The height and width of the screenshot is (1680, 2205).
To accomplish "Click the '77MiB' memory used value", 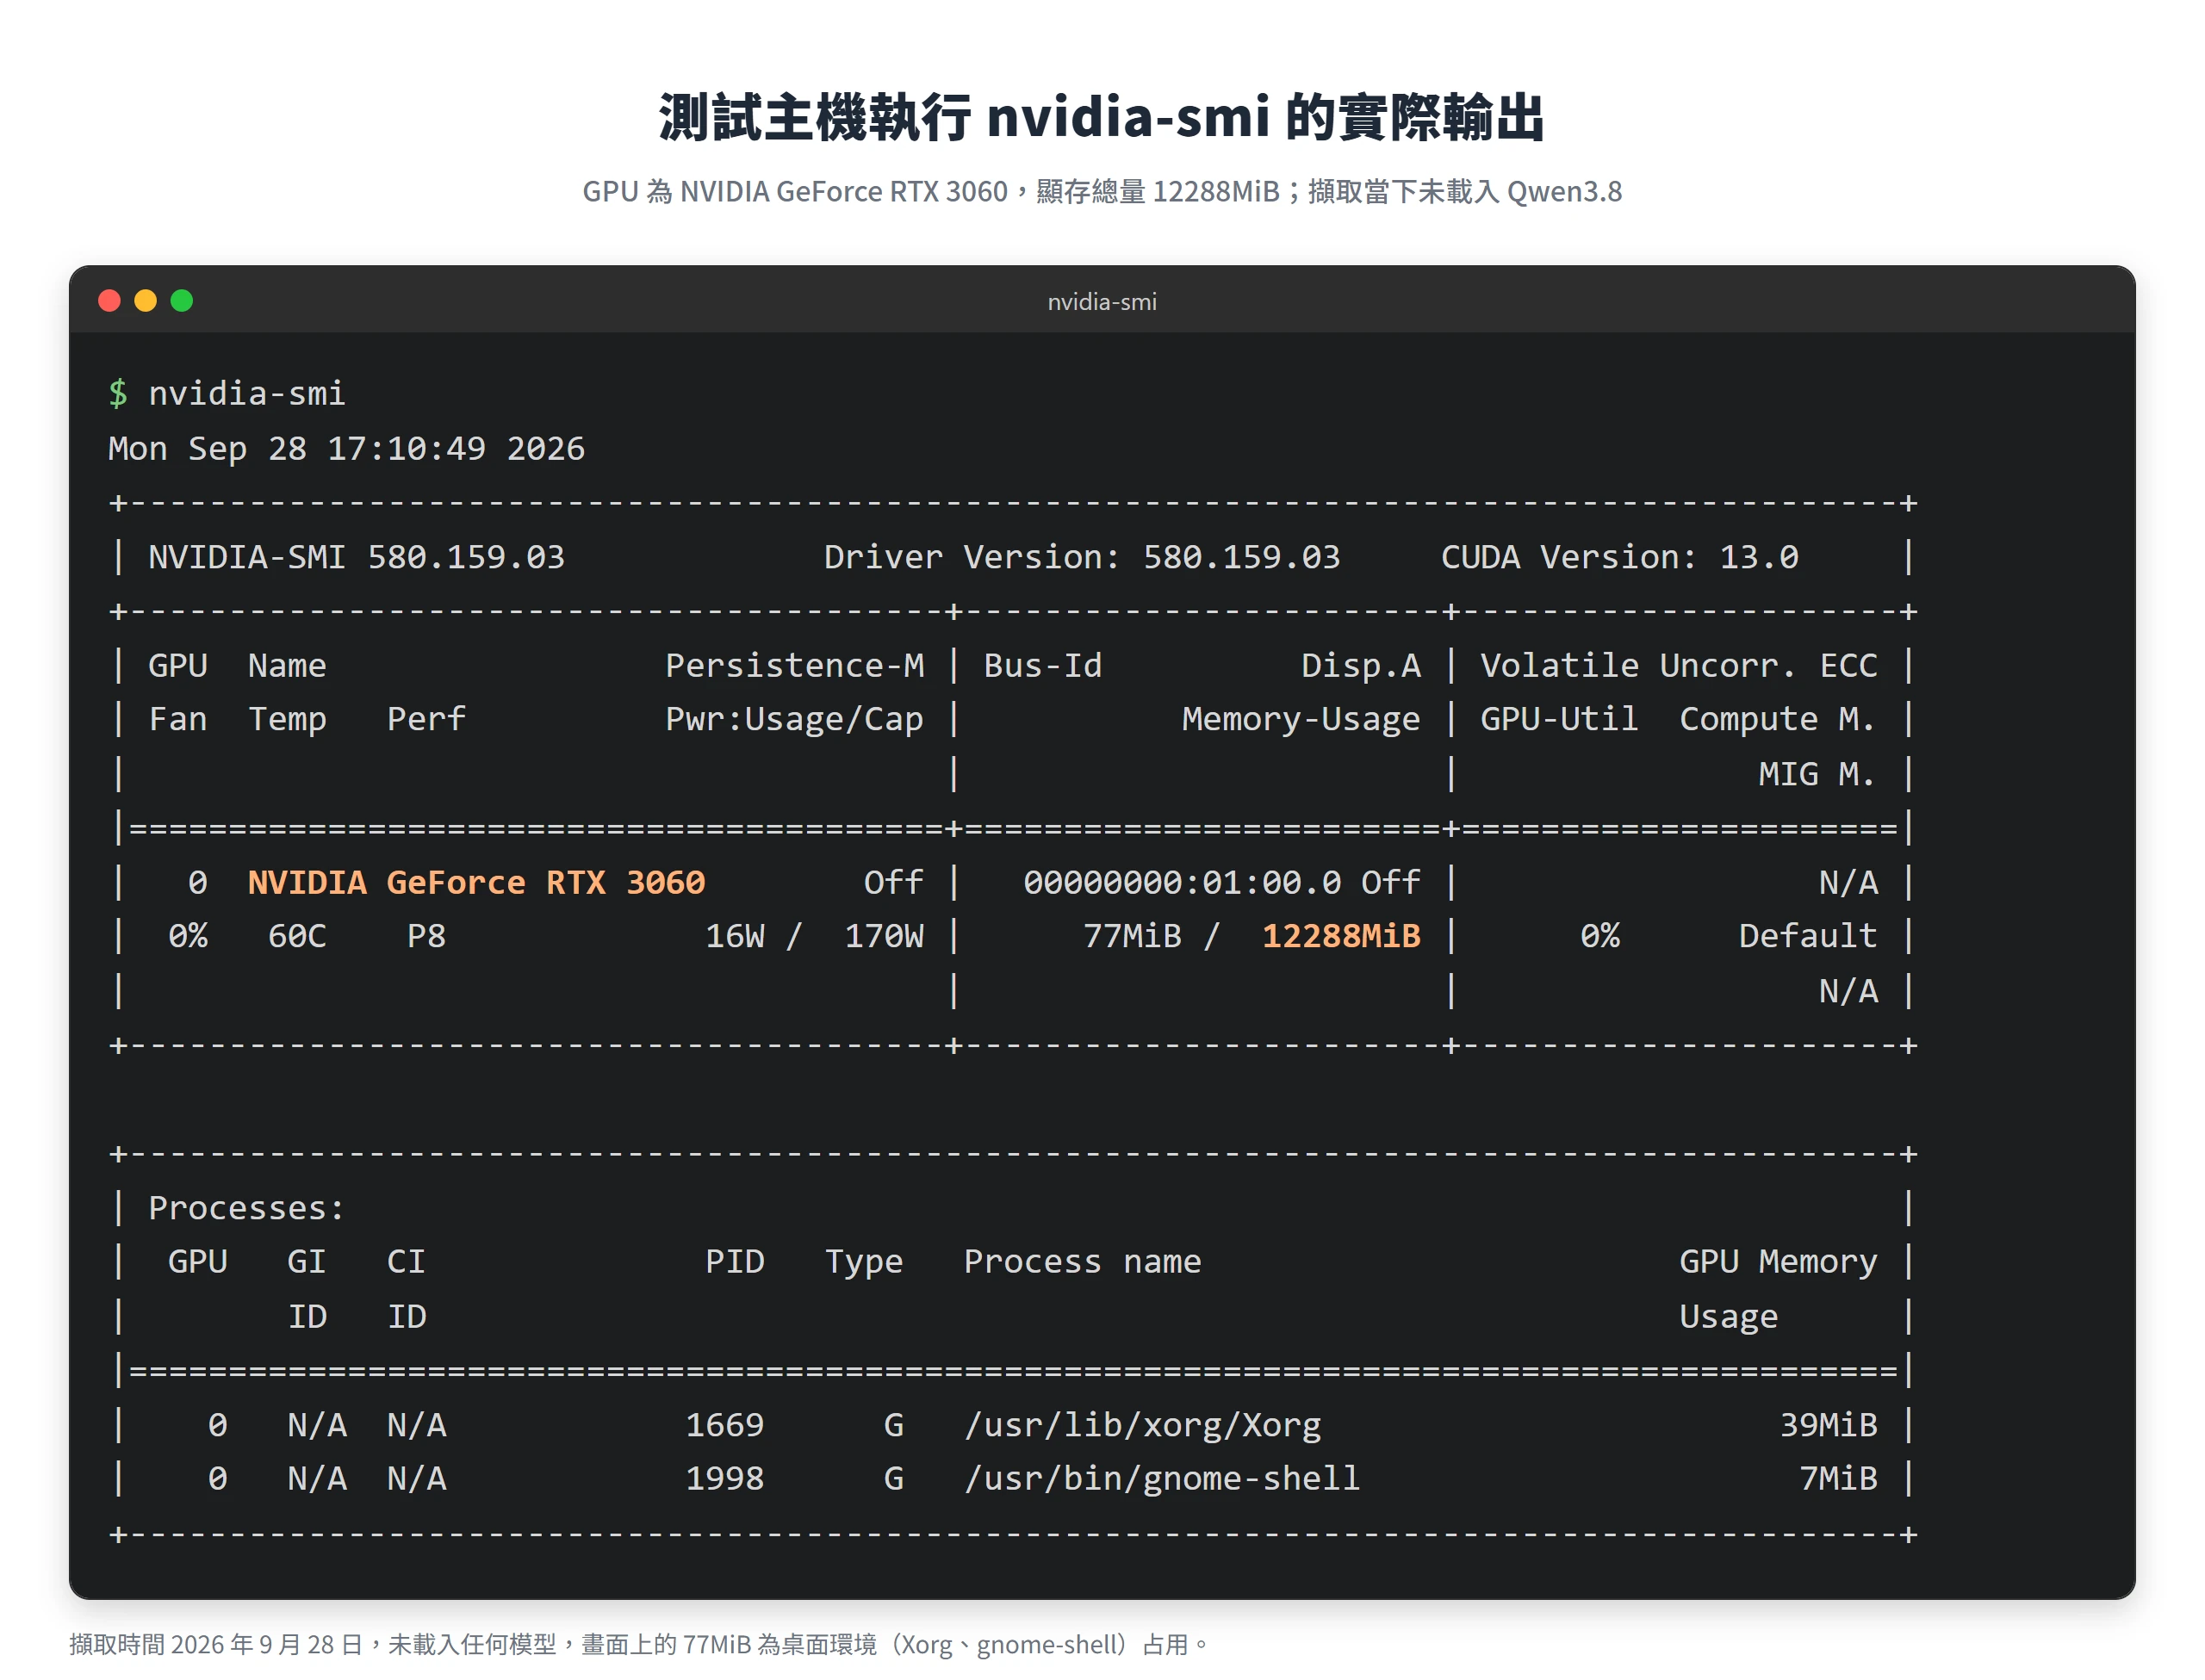I will (x=1132, y=936).
